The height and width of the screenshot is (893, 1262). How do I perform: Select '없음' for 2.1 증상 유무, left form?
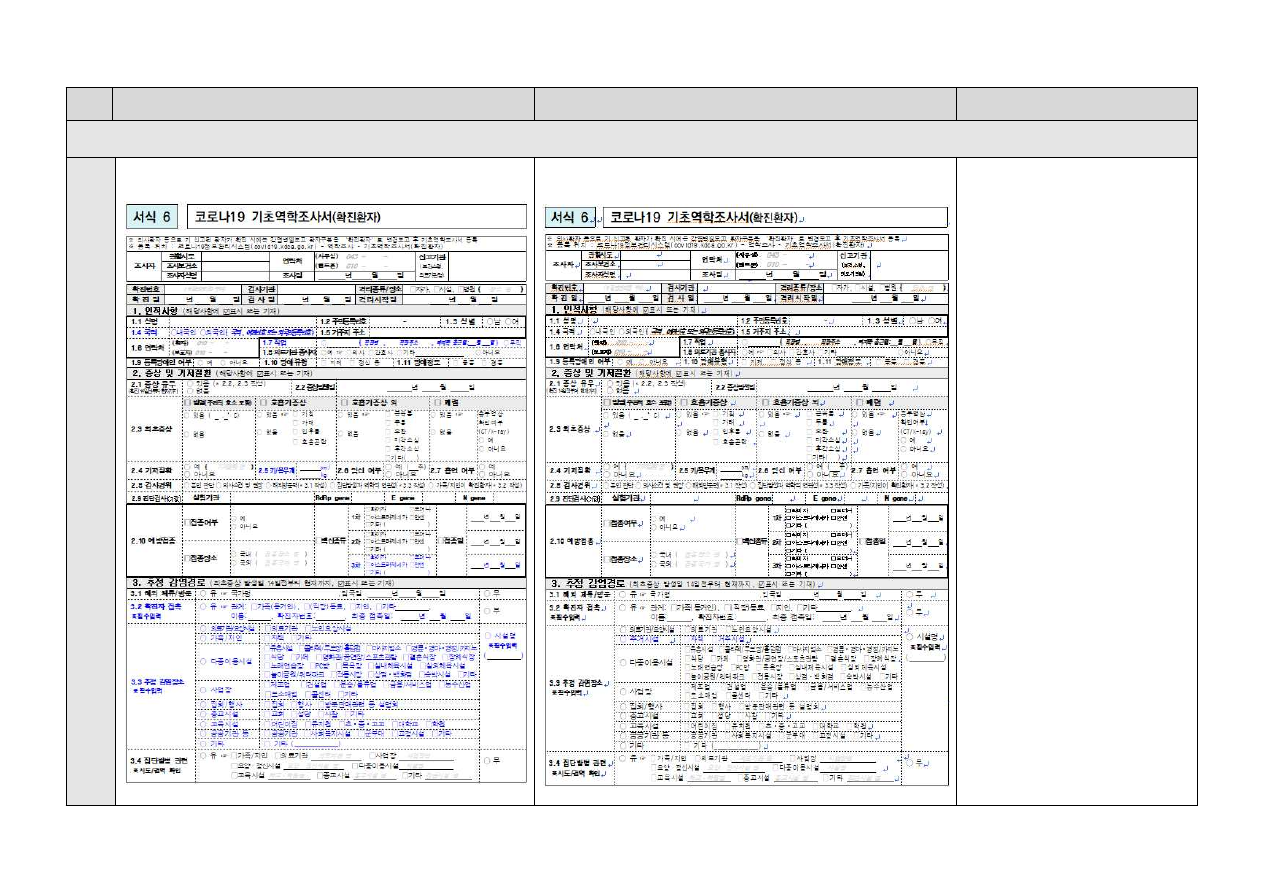point(189,391)
